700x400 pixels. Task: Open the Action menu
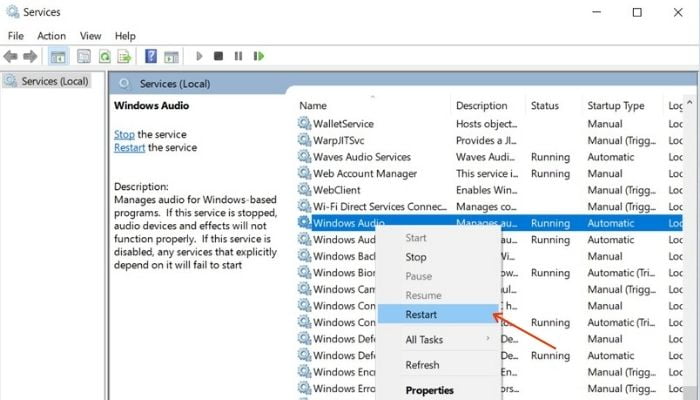pyautogui.click(x=51, y=36)
